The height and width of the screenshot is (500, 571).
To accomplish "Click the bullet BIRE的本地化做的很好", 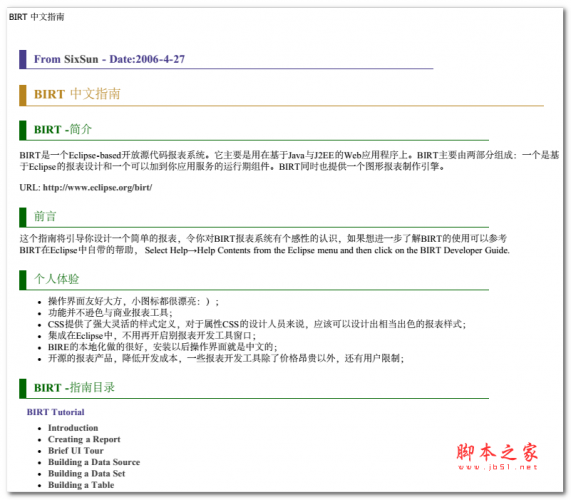I will (162, 347).
